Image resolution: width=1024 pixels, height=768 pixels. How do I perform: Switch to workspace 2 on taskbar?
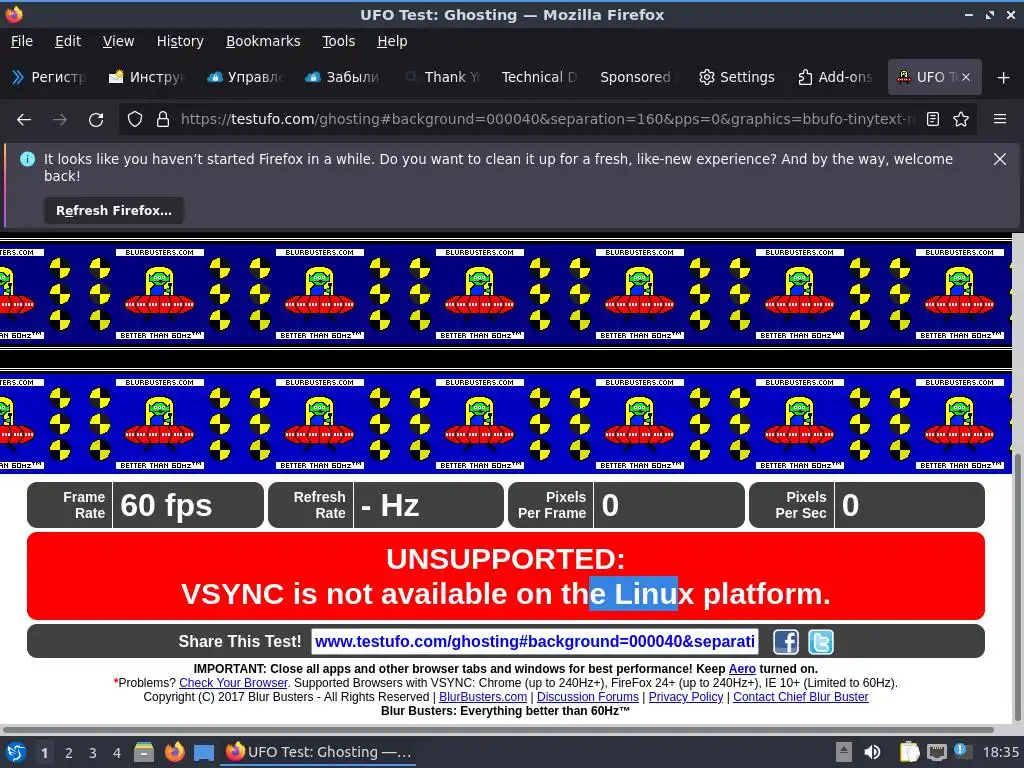coord(69,753)
